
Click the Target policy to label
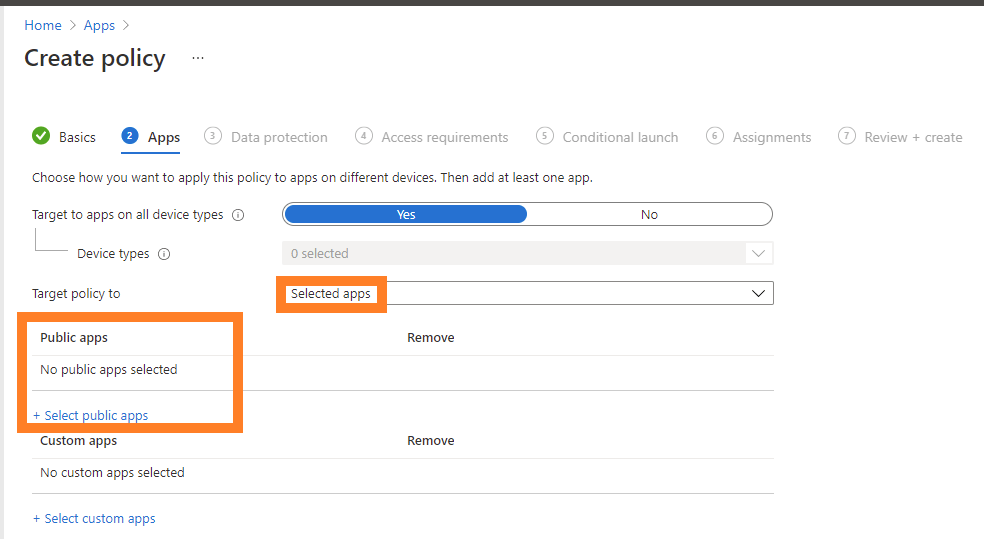(x=76, y=294)
